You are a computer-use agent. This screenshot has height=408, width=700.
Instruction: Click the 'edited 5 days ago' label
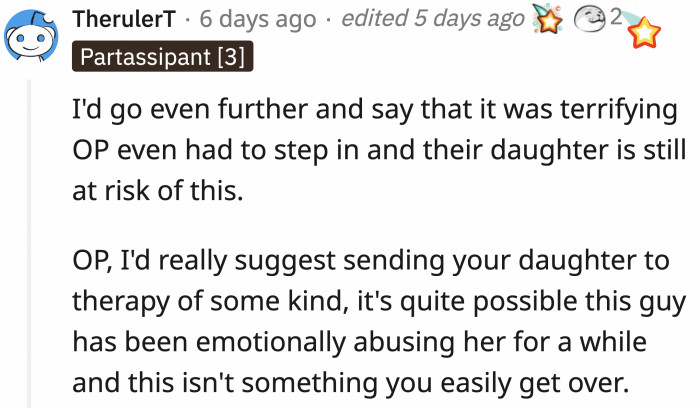pos(432,19)
